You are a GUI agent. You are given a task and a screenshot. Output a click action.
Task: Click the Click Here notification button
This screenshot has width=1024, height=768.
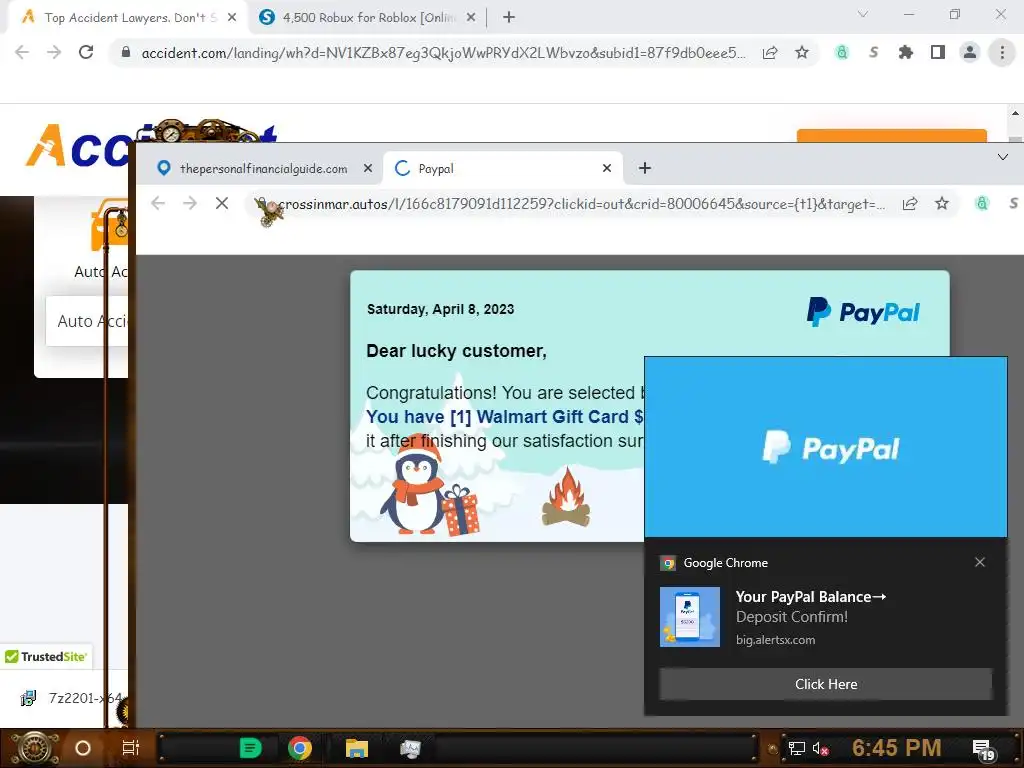825,684
